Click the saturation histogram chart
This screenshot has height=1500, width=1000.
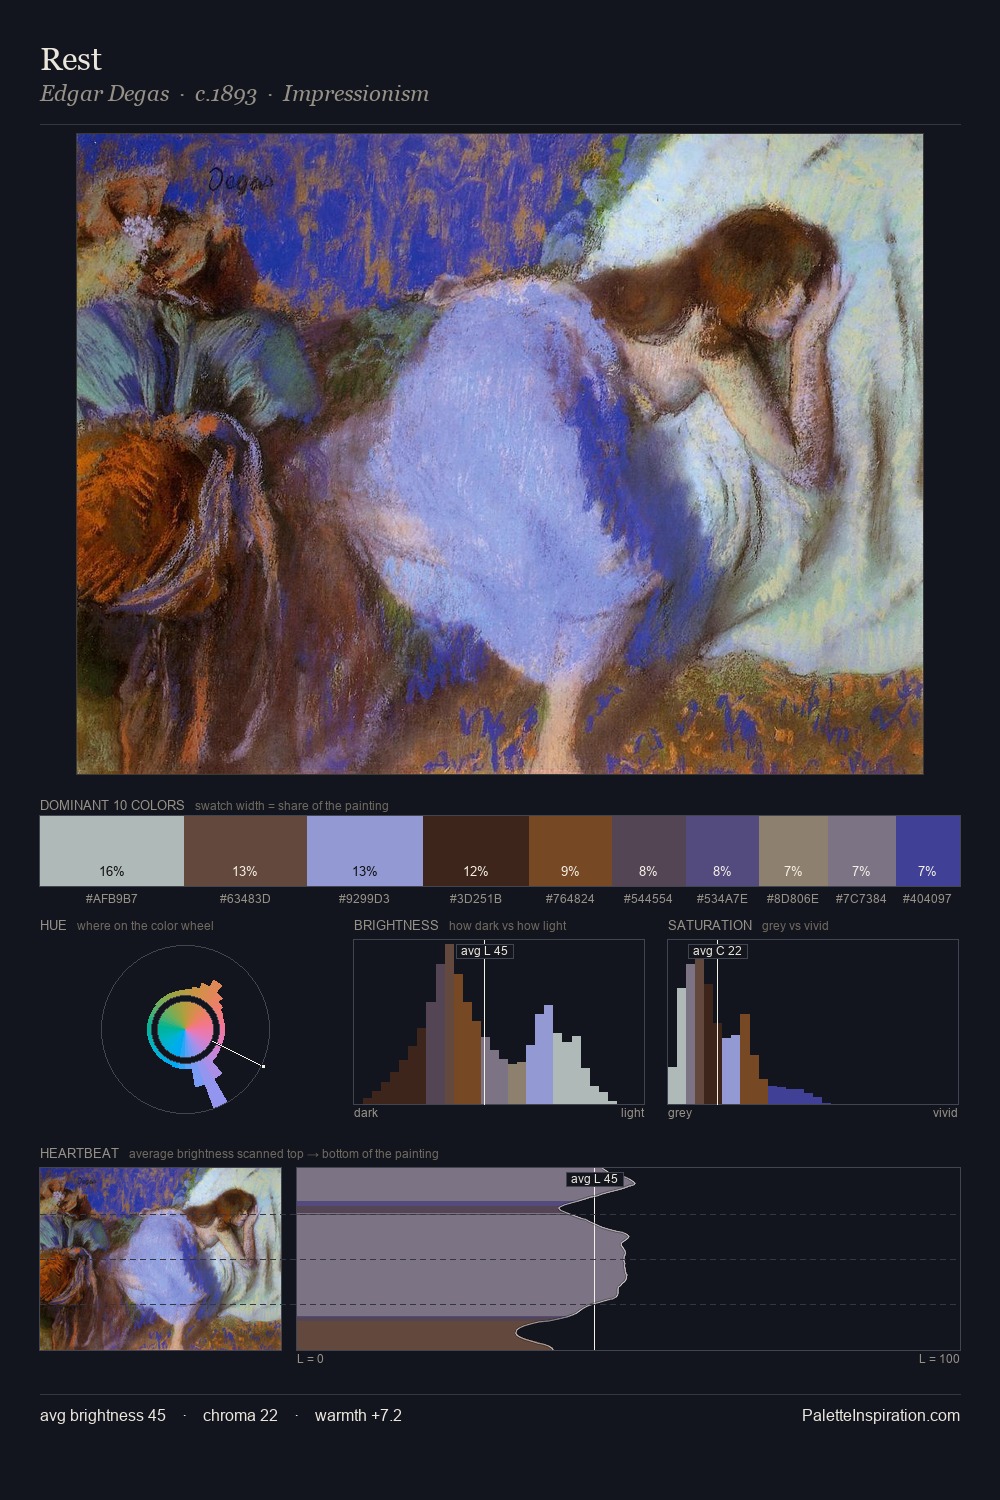[x=813, y=1022]
